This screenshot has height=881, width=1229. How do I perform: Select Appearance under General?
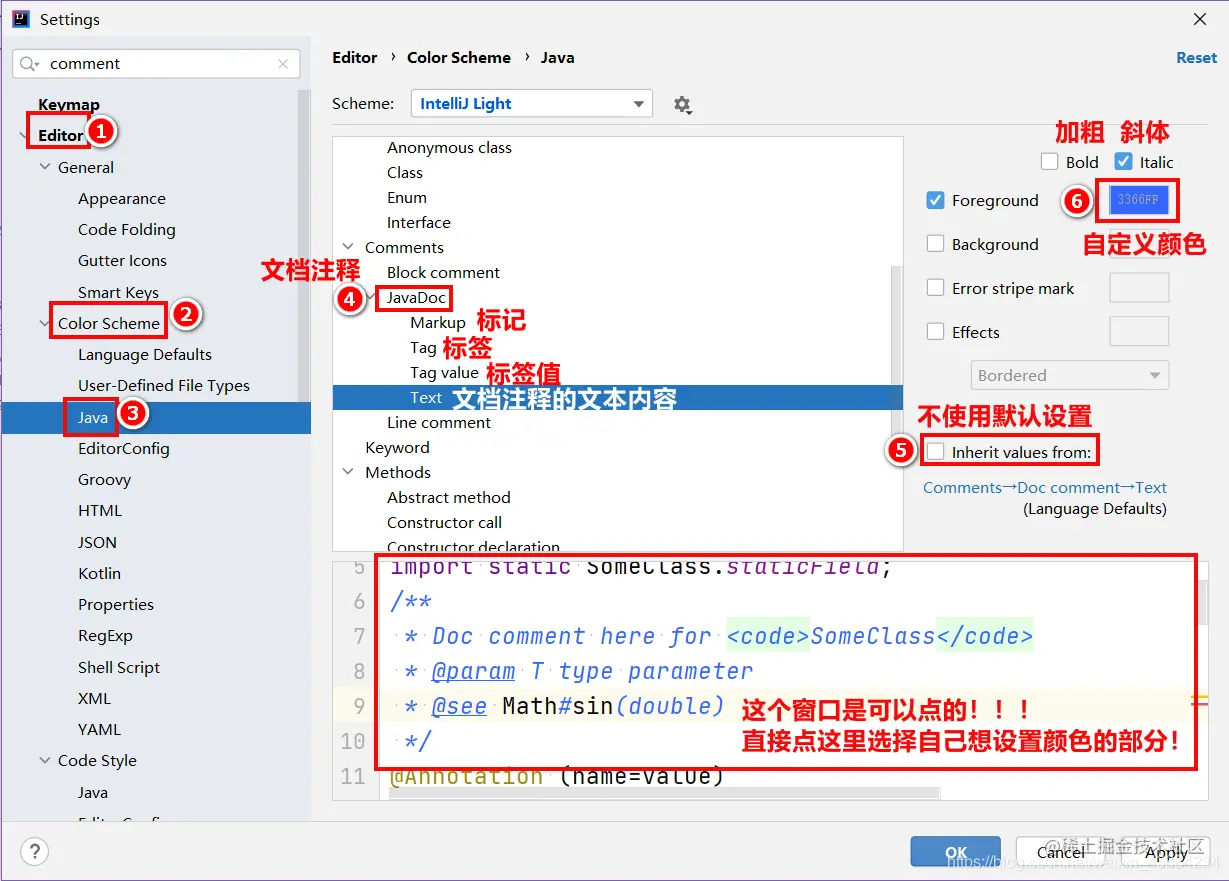click(122, 198)
